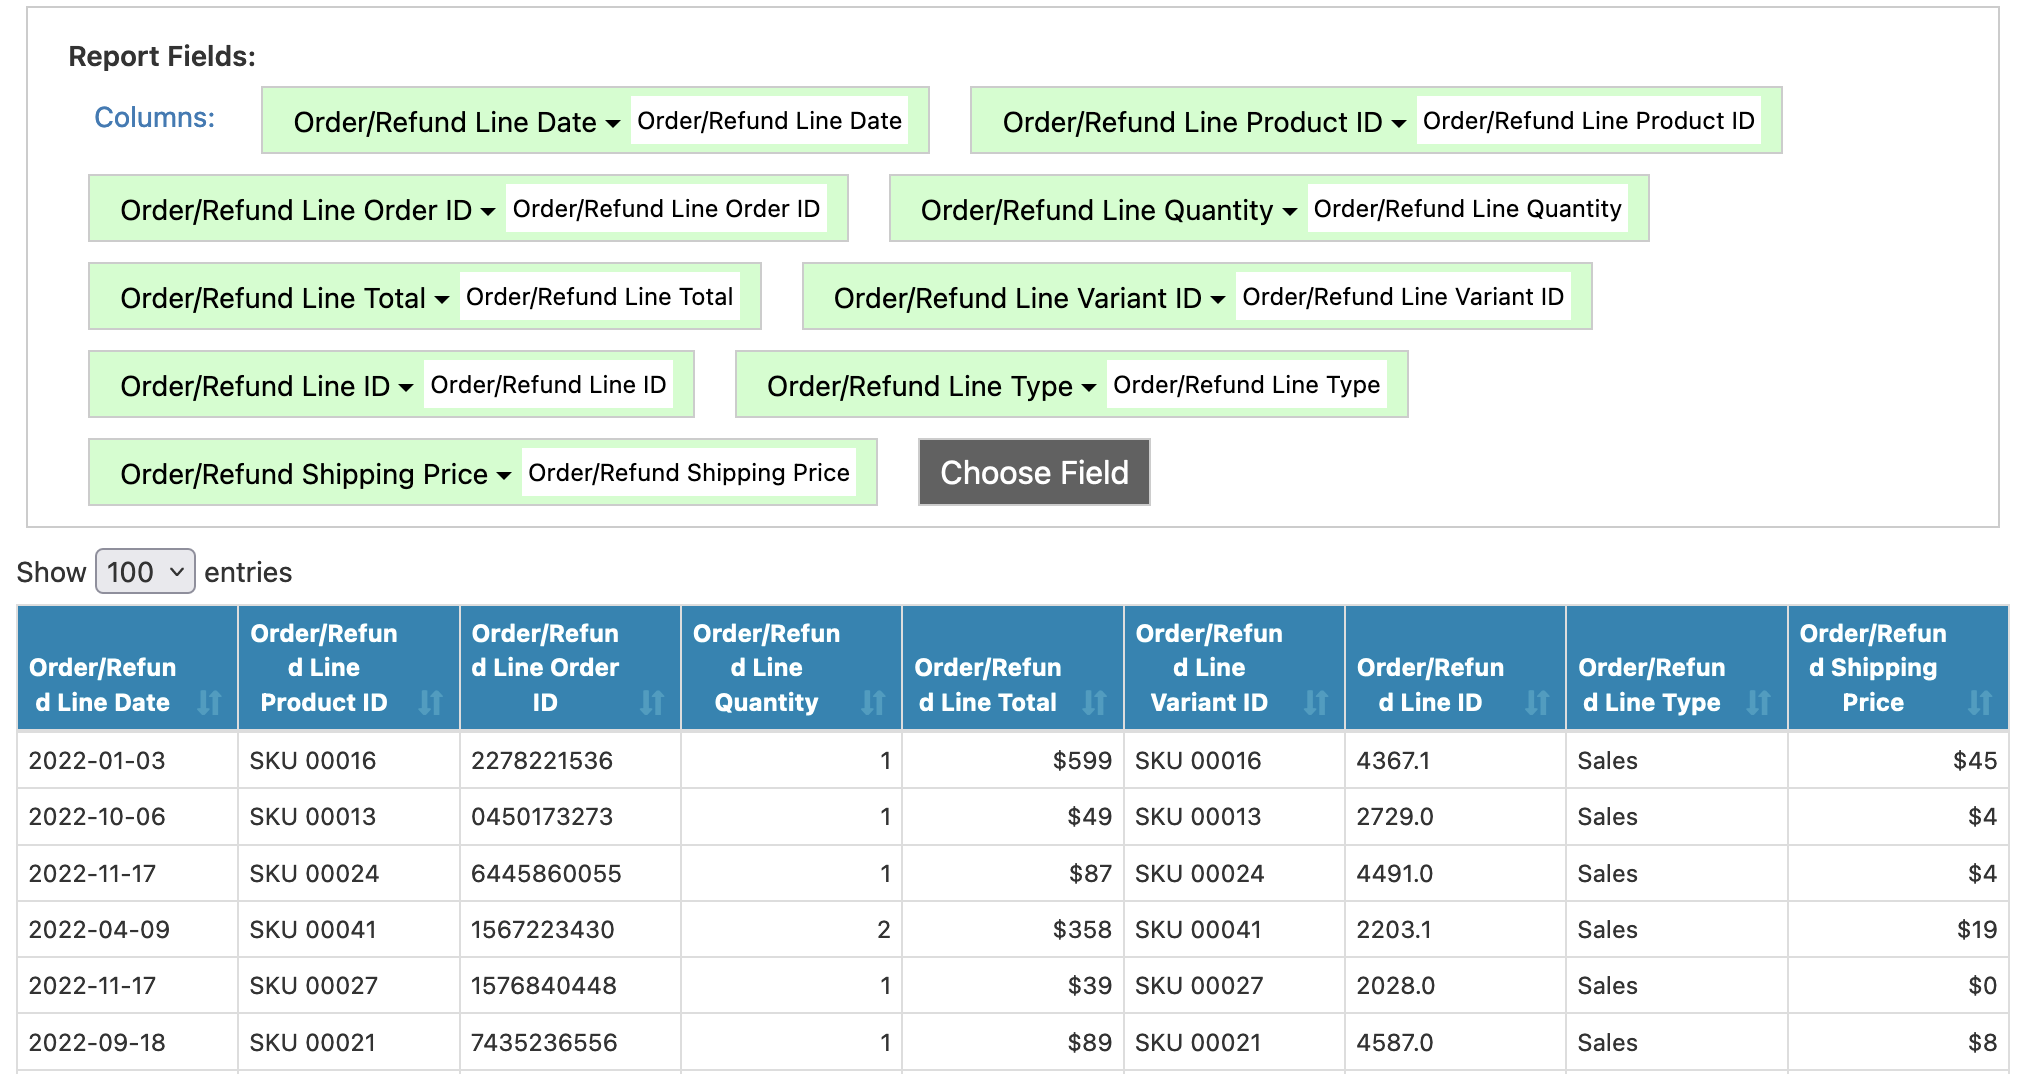Edit the Order/Refund Line Type label input
This screenshot has width=2030, height=1074.
click(x=1246, y=385)
